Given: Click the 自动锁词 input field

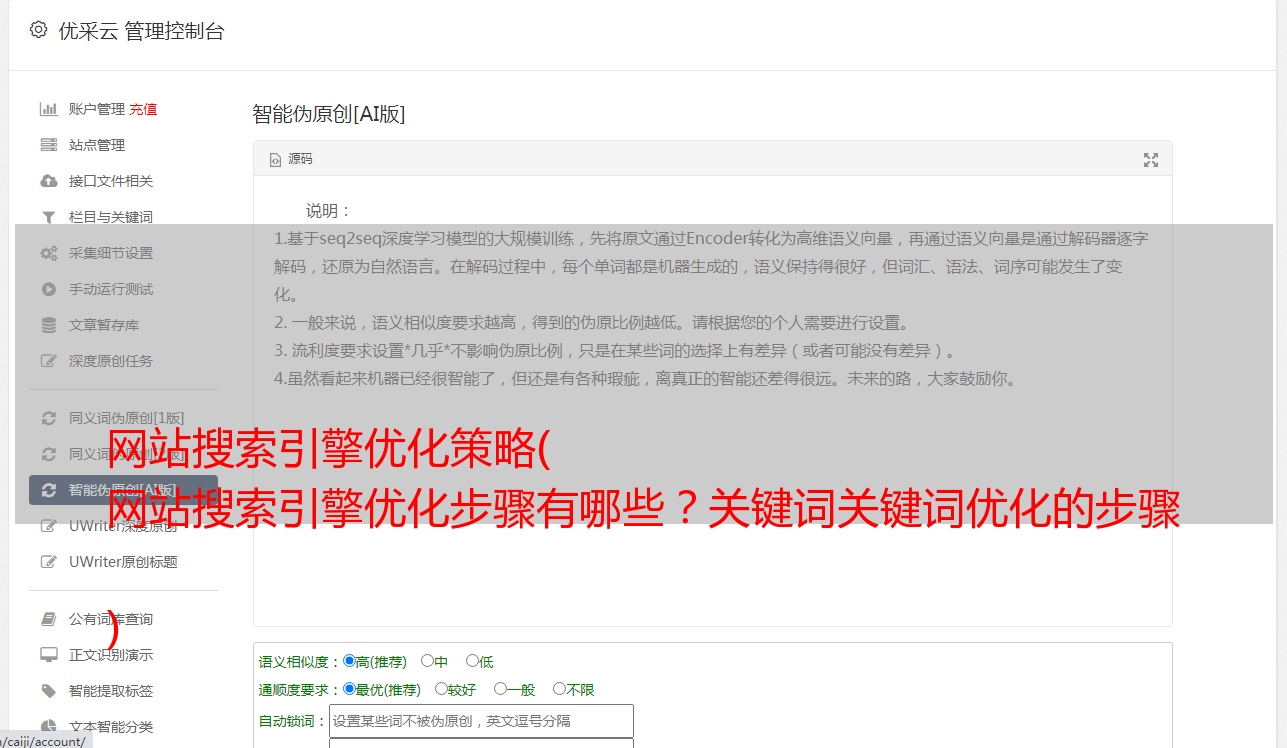Looking at the screenshot, I should [481, 721].
